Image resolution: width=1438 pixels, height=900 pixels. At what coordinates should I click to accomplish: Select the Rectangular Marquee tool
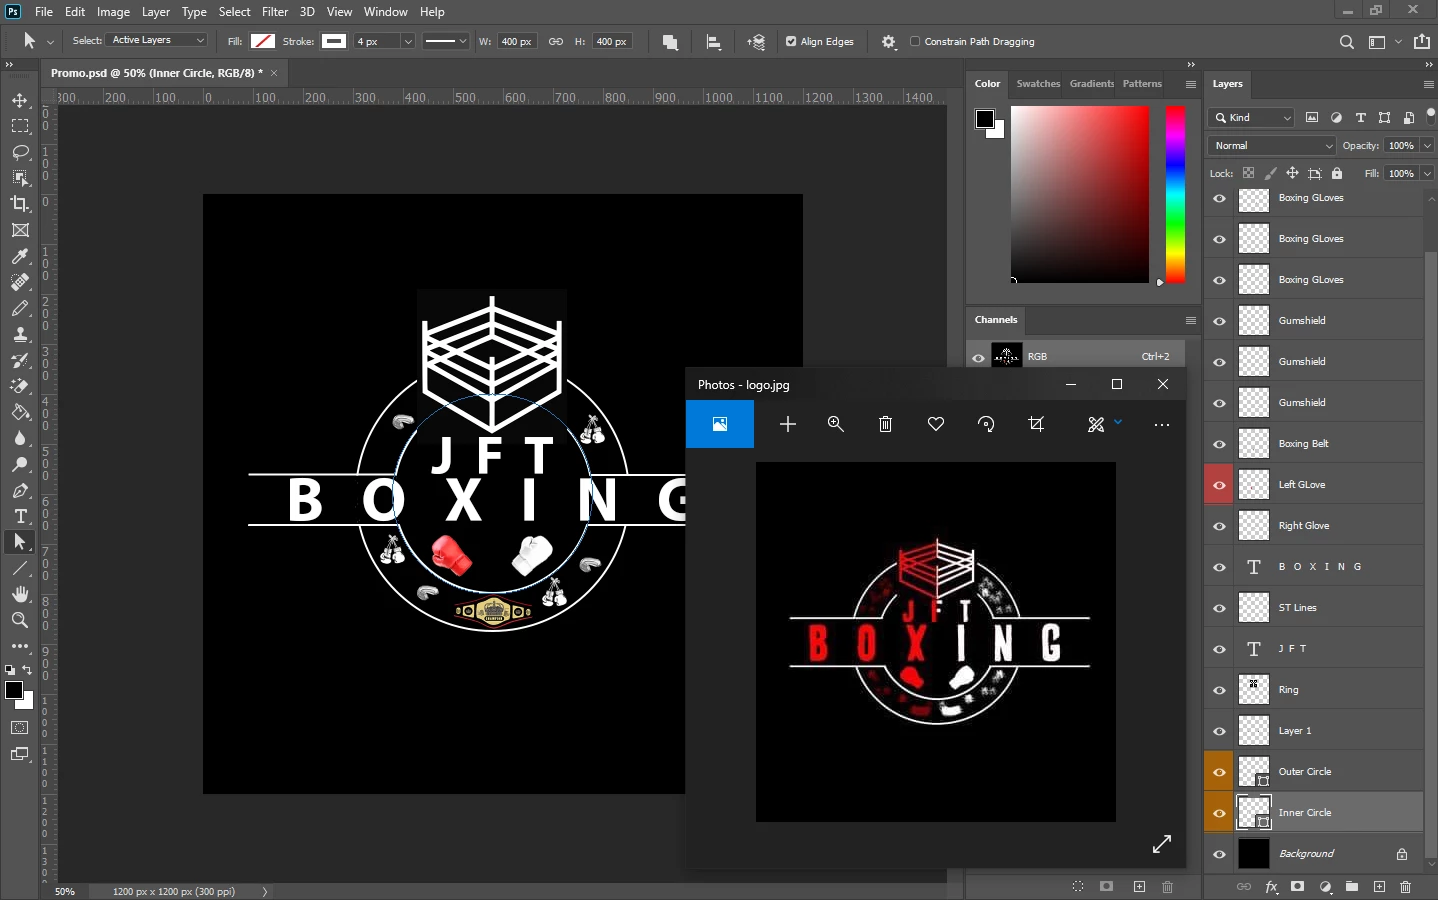[x=20, y=126]
